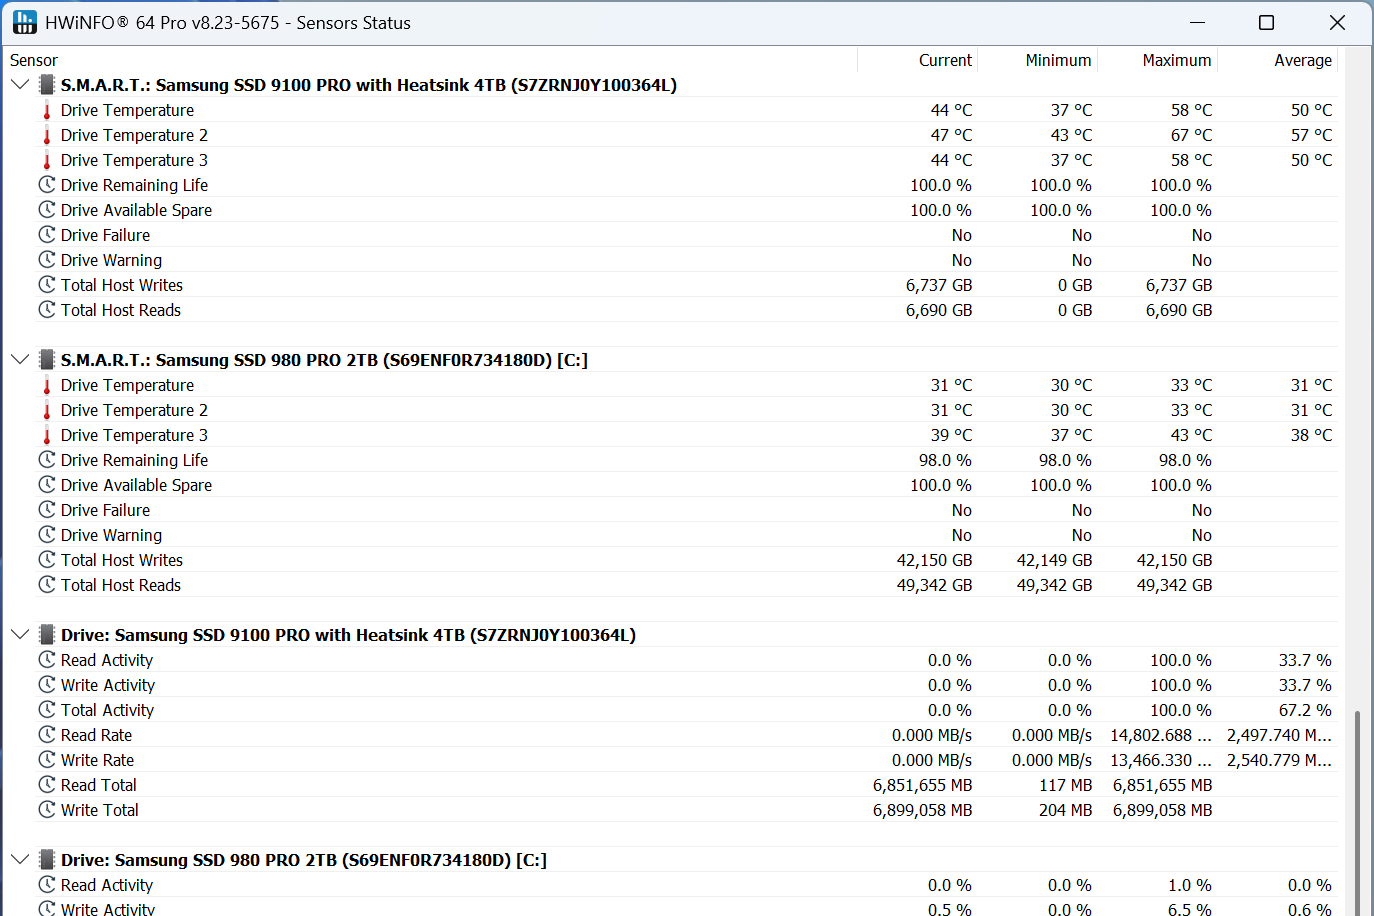Click clock icon of 9100 PRO Total Host Writes
The height and width of the screenshot is (916, 1374).
pyautogui.click(x=46, y=285)
